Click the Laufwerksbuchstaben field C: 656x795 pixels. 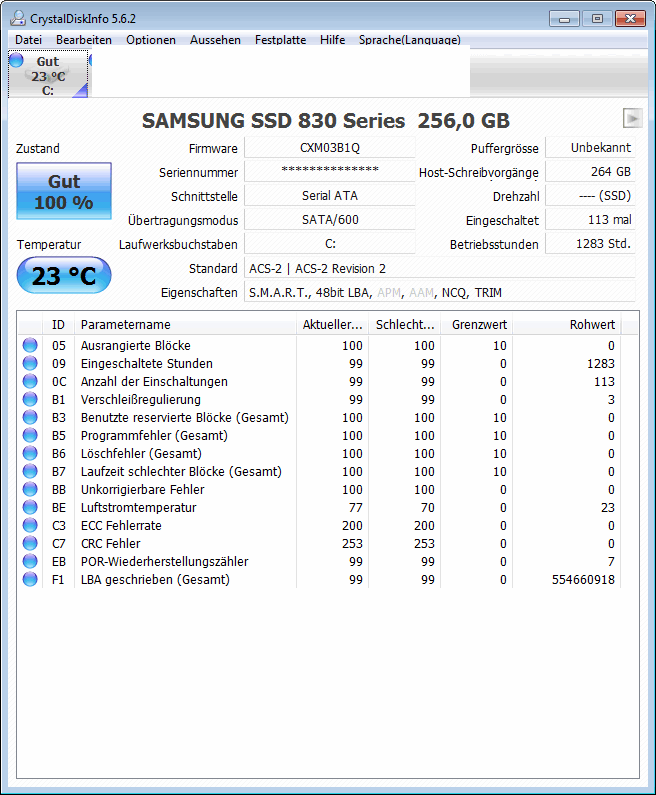pyautogui.click(x=330, y=244)
